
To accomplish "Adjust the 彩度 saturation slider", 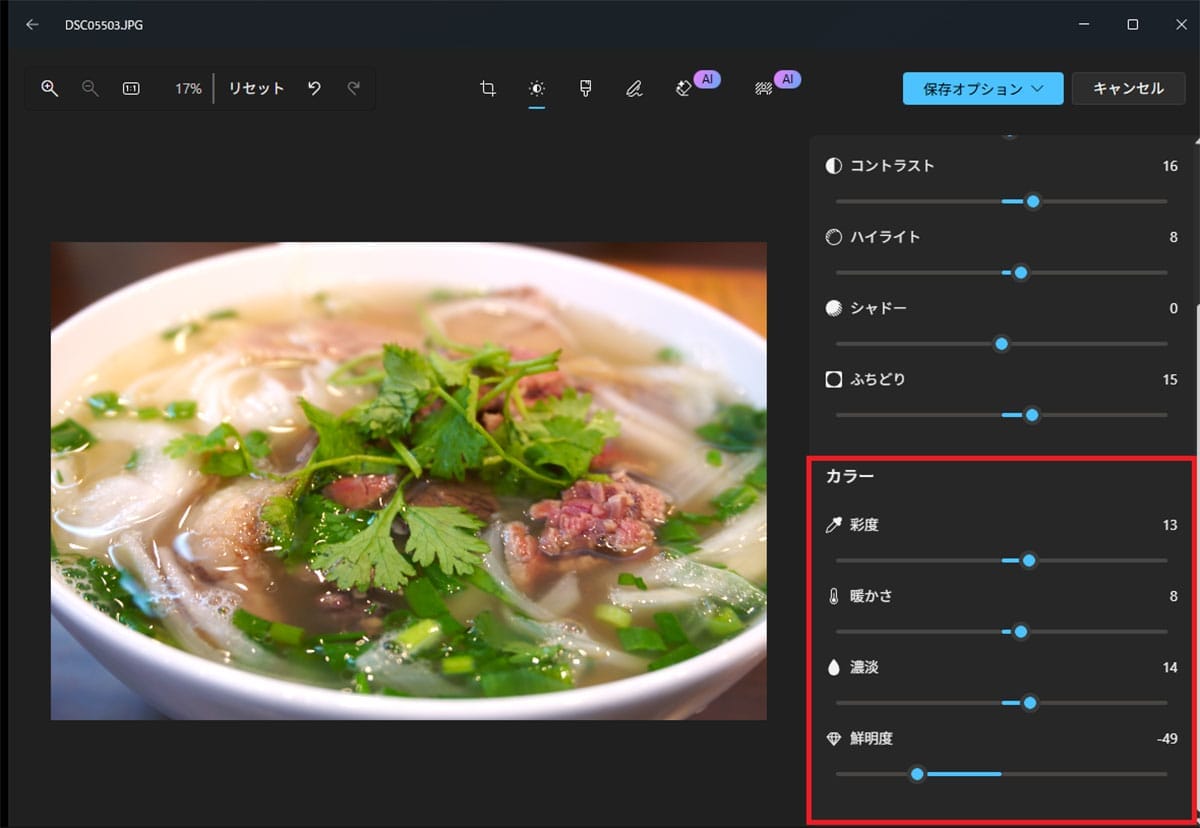I will 1028,561.
